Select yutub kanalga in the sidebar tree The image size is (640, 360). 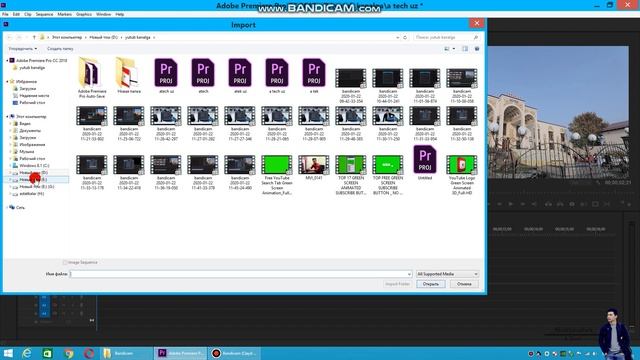pos(31,67)
